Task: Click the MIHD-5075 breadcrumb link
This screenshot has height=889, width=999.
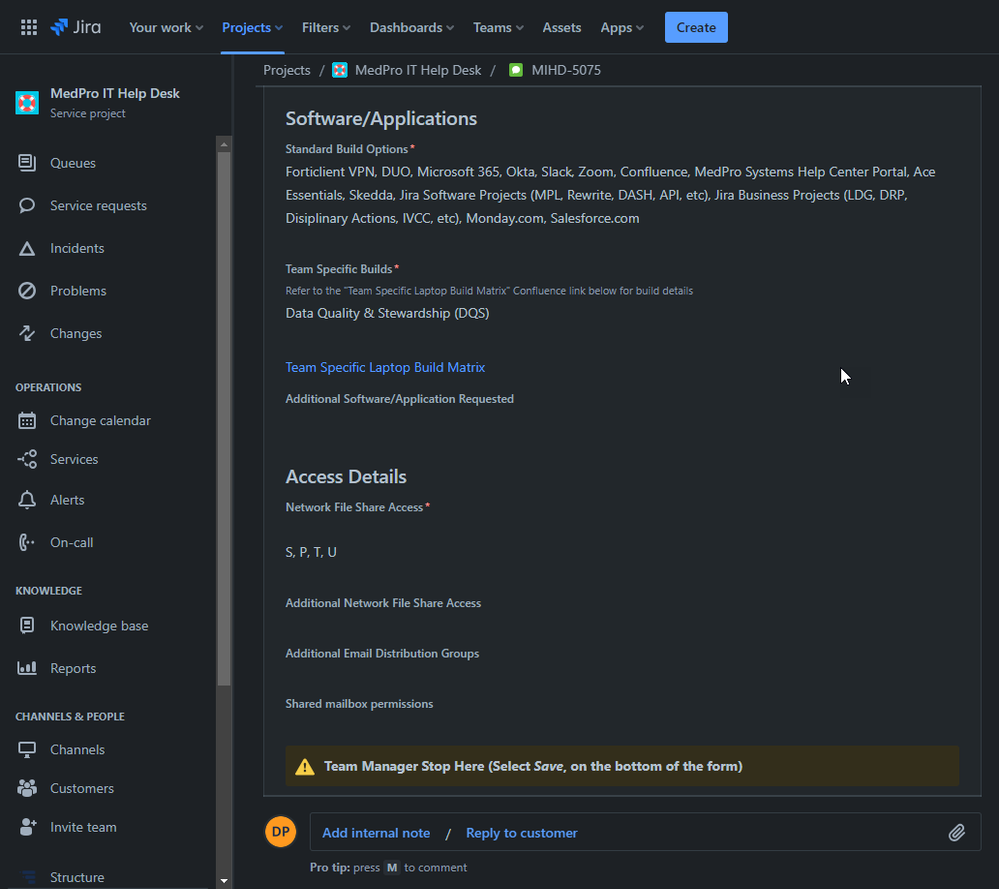Action: 566,70
